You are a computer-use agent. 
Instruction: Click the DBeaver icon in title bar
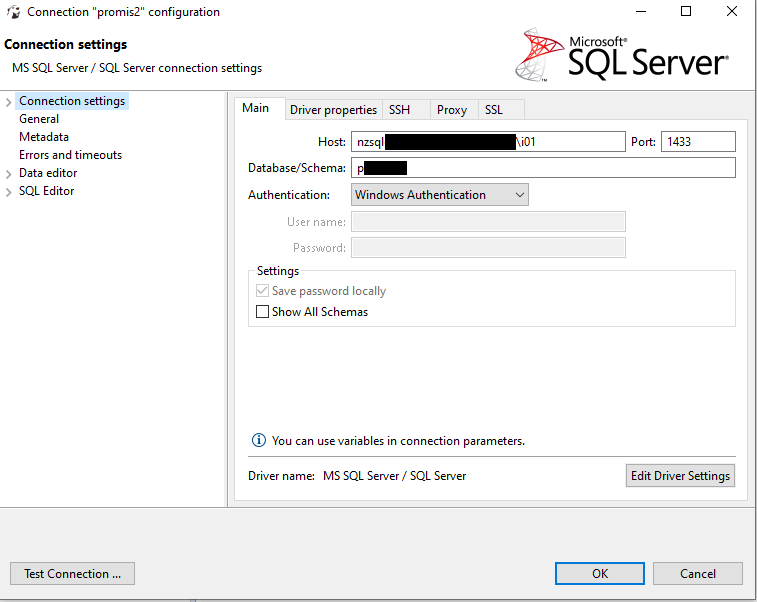click(x=13, y=12)
